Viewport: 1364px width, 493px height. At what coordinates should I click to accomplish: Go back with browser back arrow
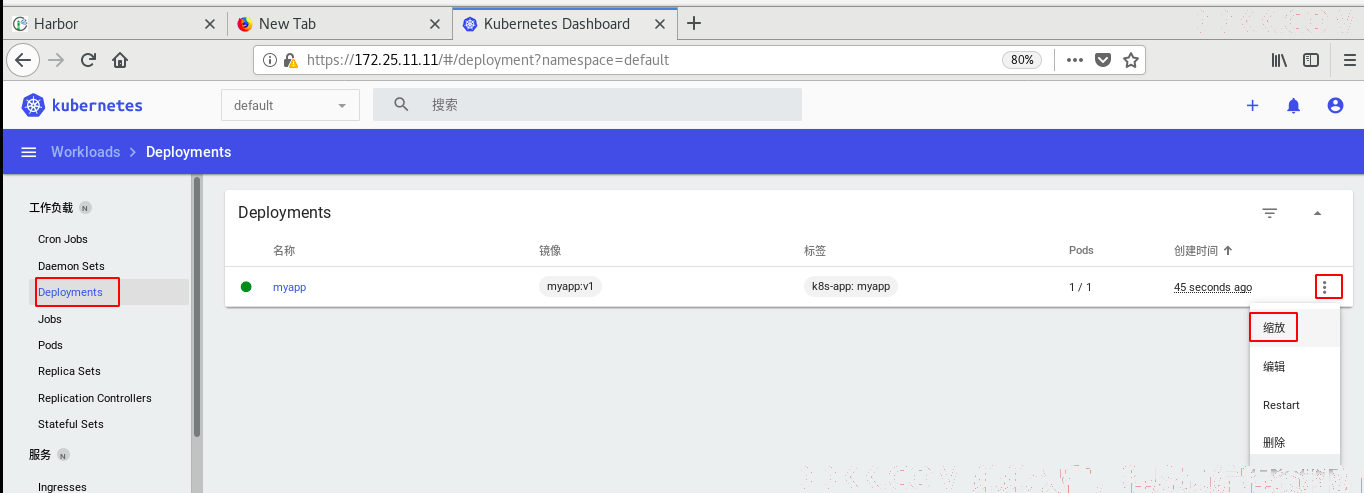point(24,60)
